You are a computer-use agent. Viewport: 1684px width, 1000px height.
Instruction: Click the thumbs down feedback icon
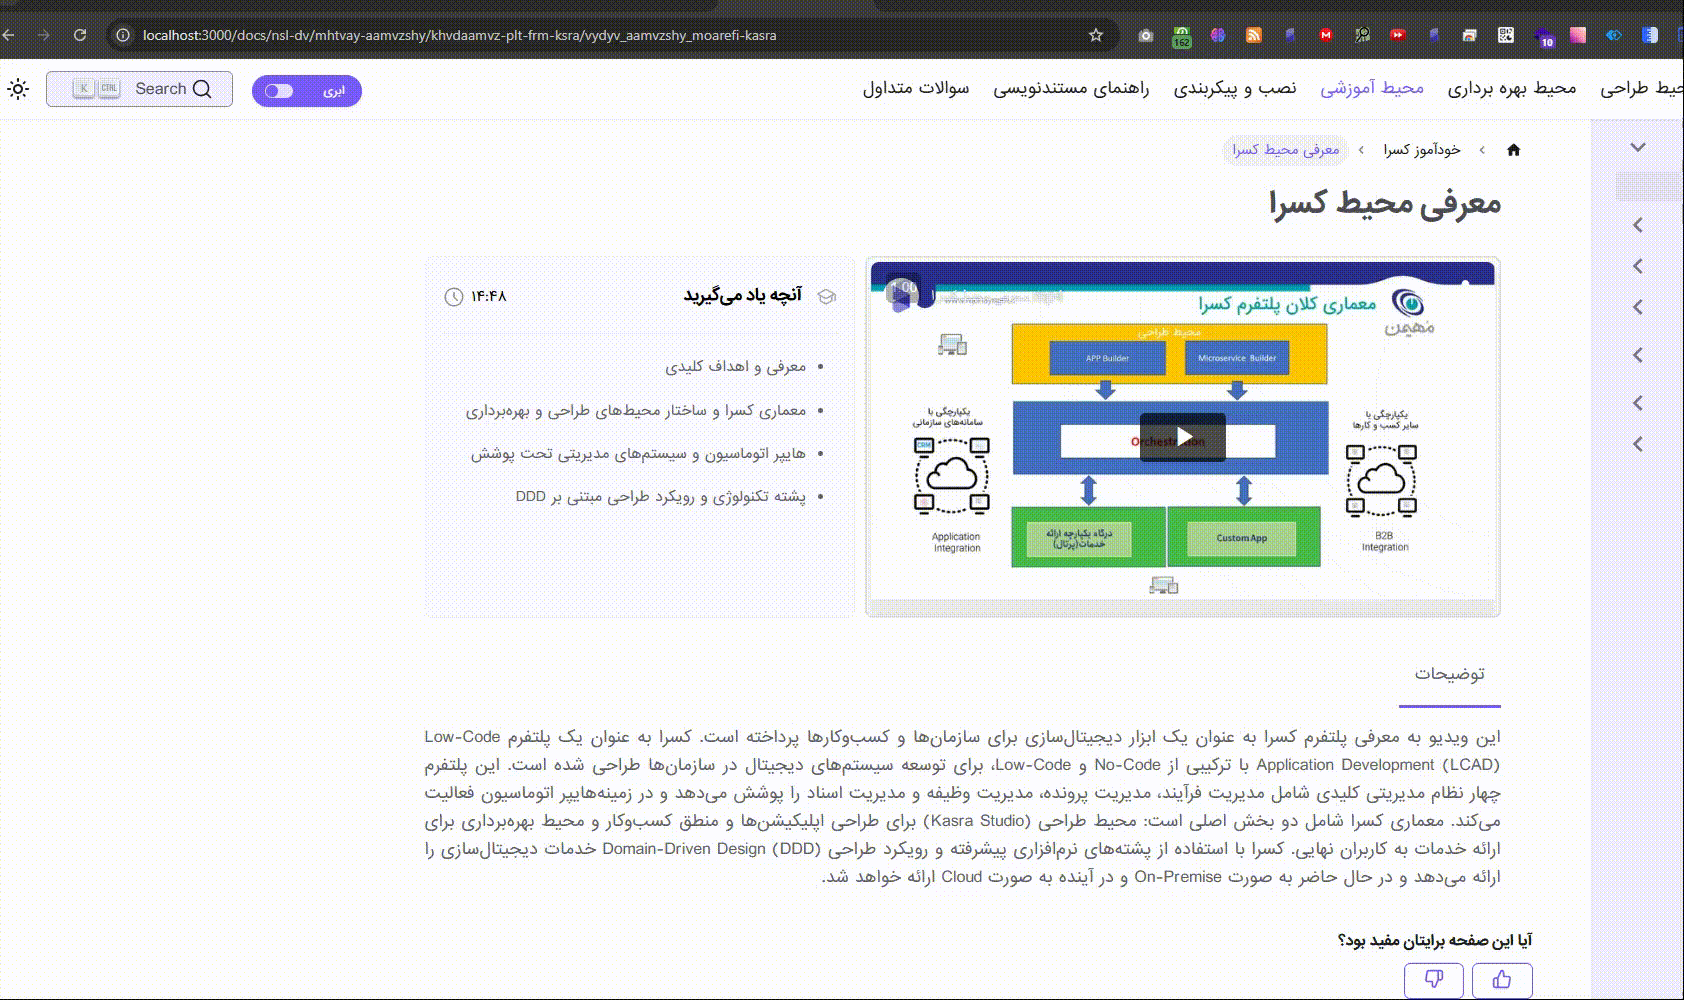coord(1433,980)
